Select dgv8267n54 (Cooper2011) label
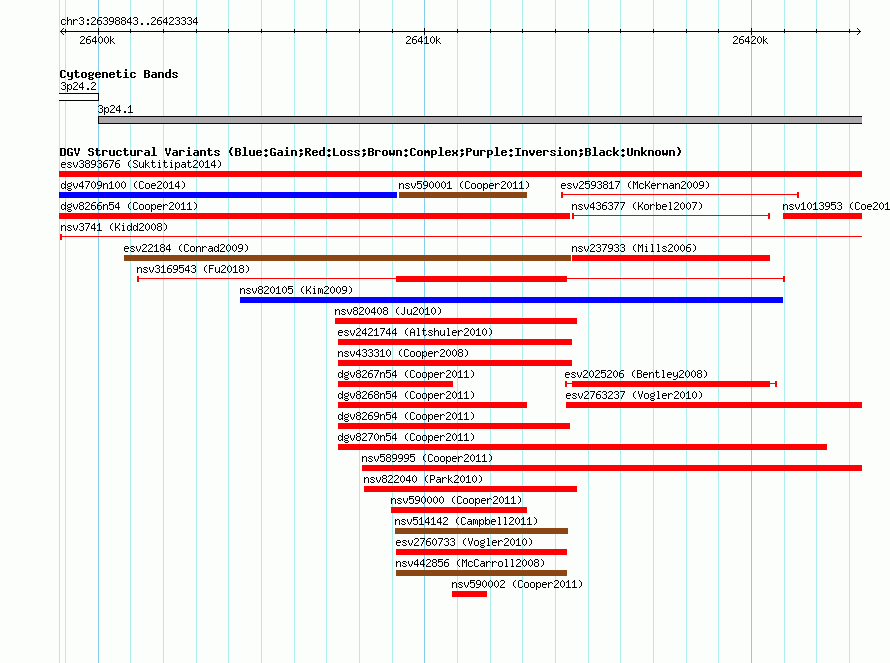 point(406,374)
